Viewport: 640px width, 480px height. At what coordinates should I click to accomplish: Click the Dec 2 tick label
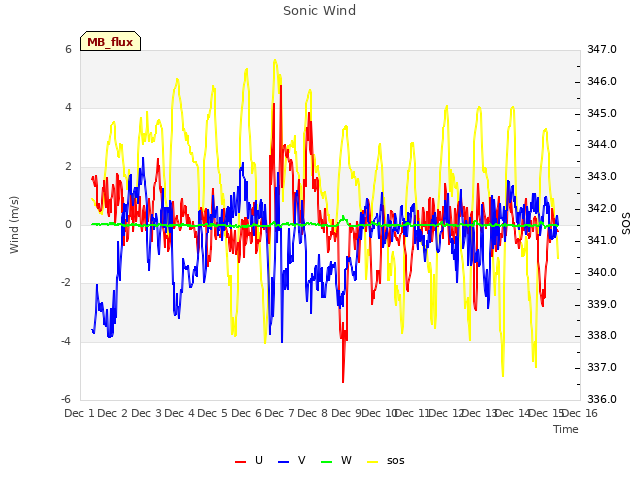click(113, 413)
